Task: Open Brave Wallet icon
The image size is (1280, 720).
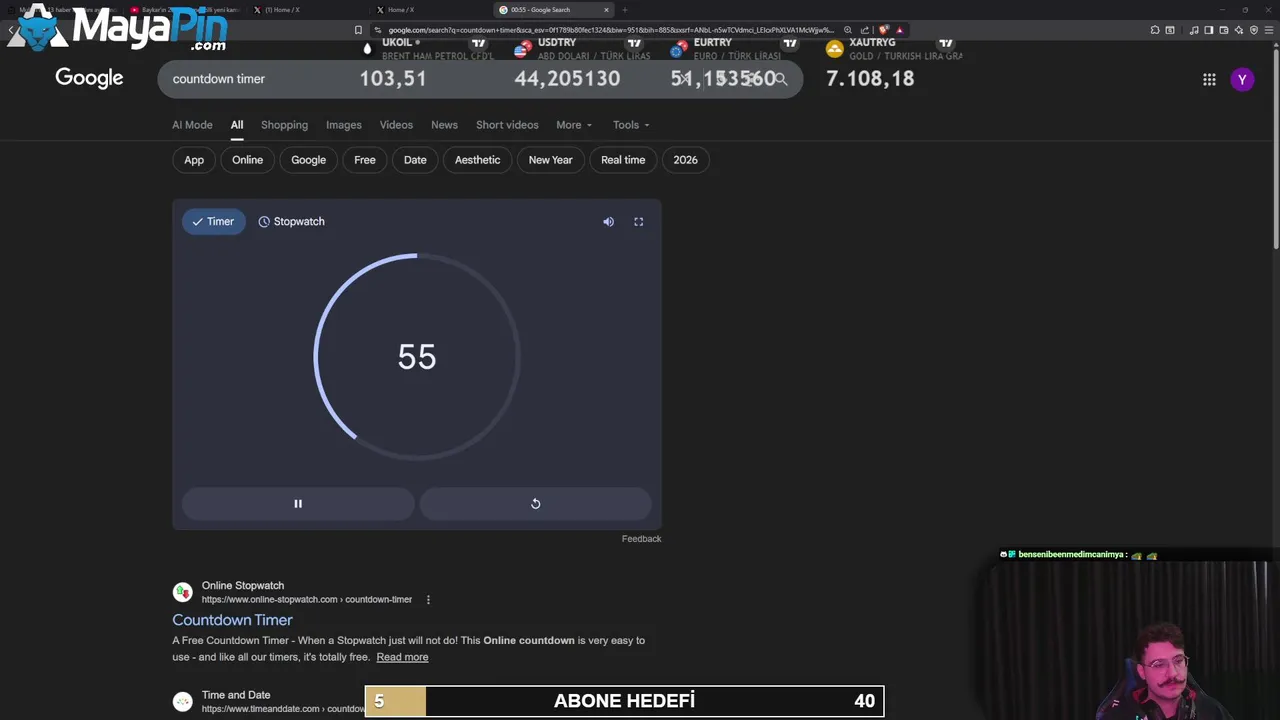Action: click(x=1223, y=30)
